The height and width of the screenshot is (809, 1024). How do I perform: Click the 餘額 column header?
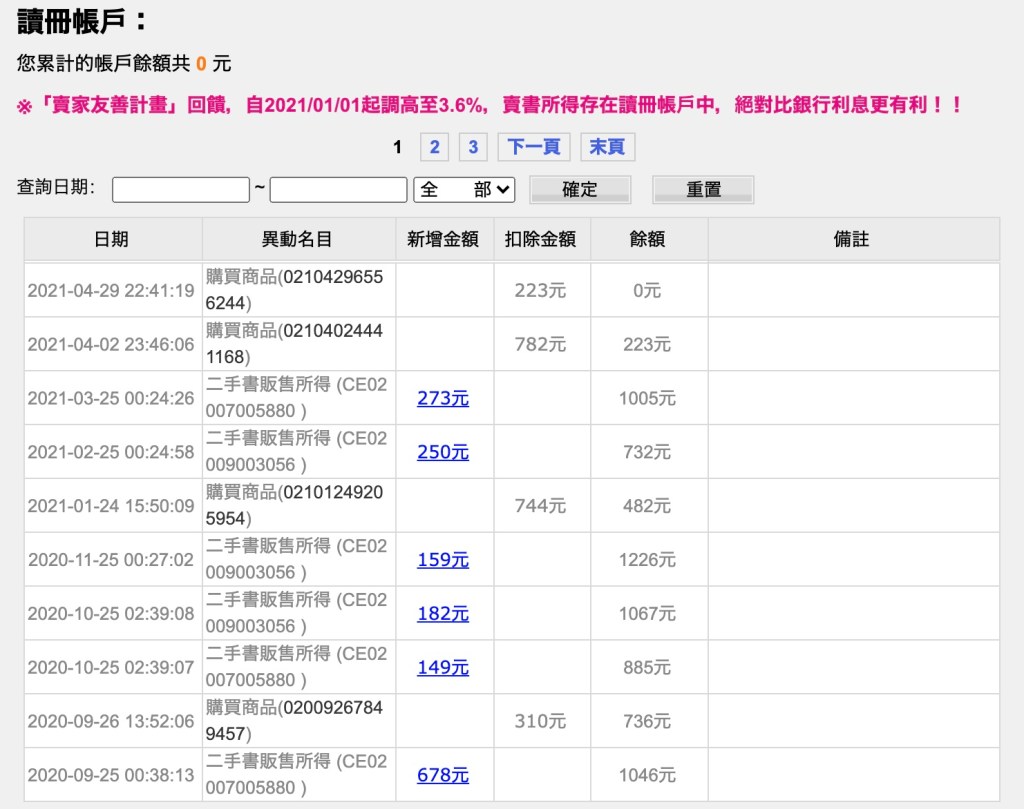[x=647, y=239]
